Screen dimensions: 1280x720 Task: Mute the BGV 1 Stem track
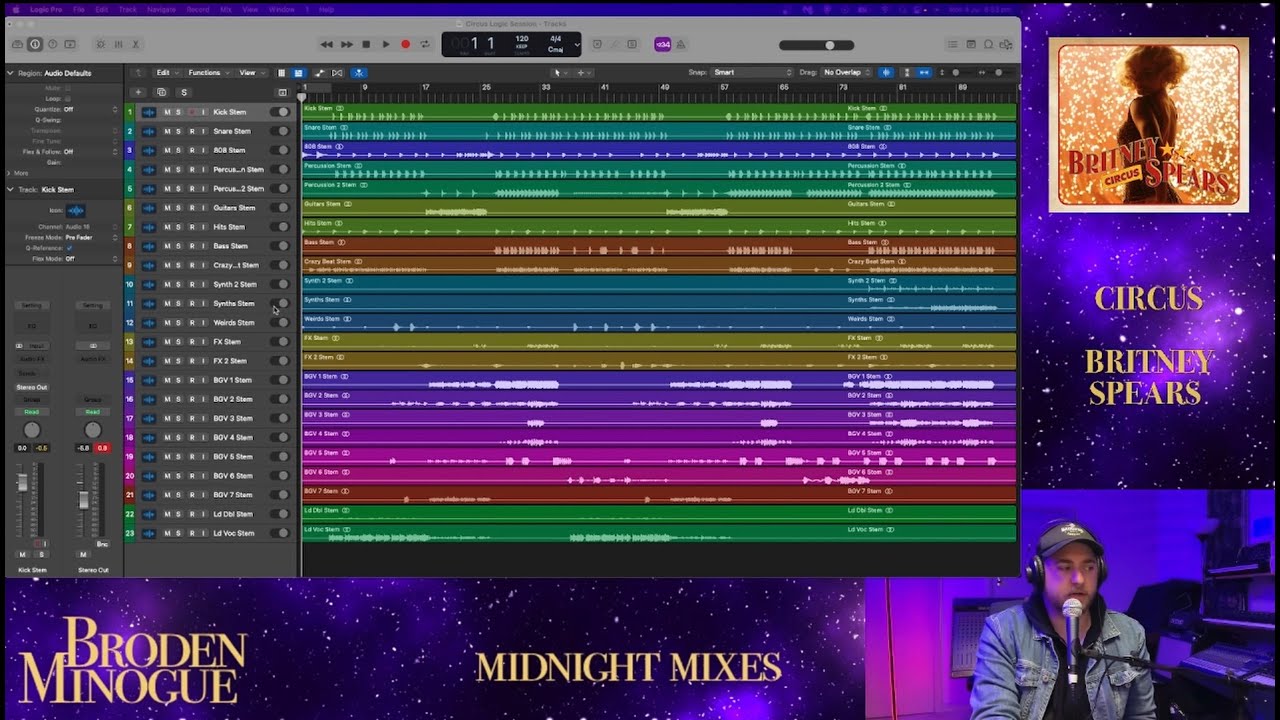(x=167, y=380)
